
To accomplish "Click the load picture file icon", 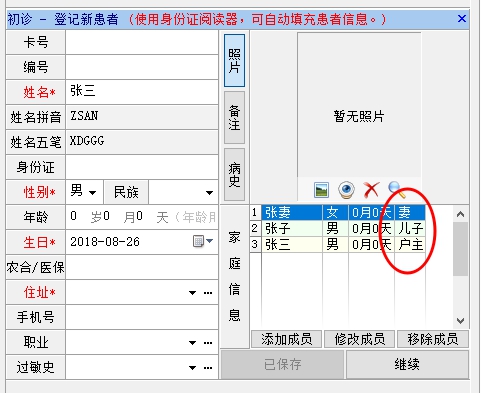I will [x=322, y=190].
